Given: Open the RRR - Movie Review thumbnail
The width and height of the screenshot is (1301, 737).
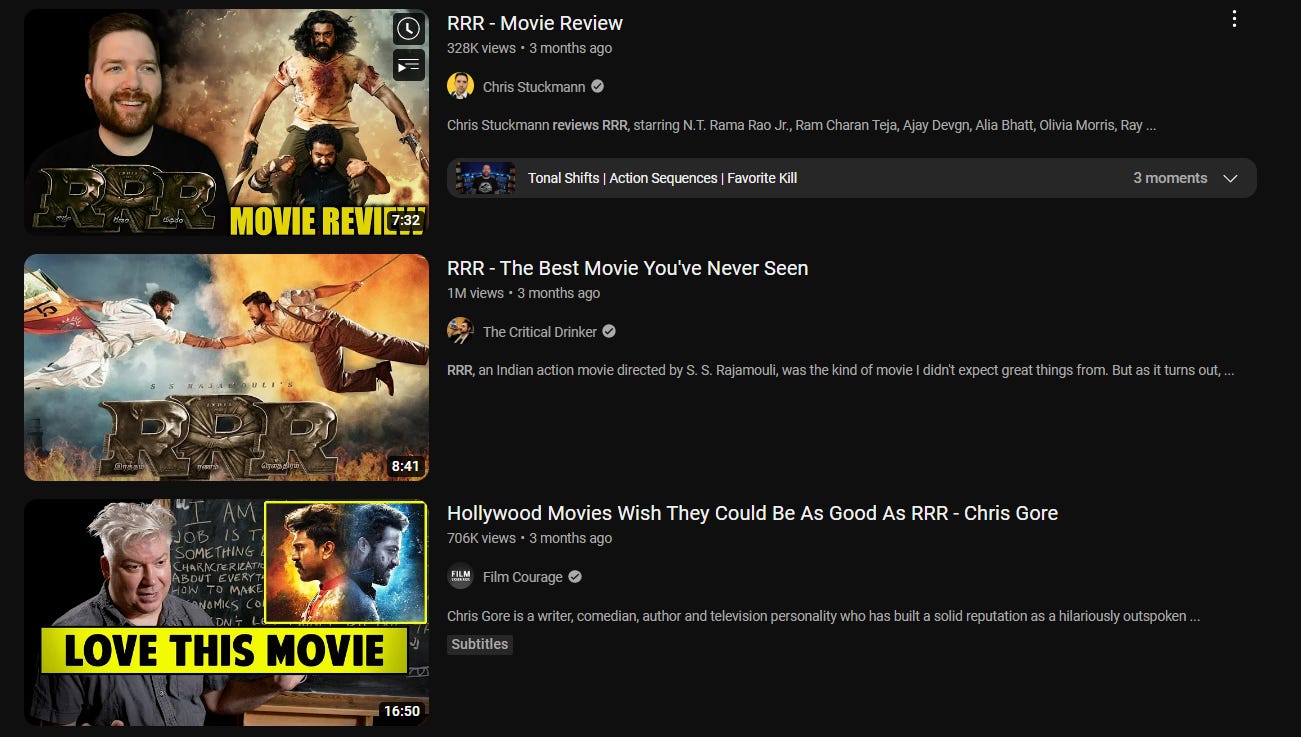Looking at the screenshot, I should pos(226,122).
